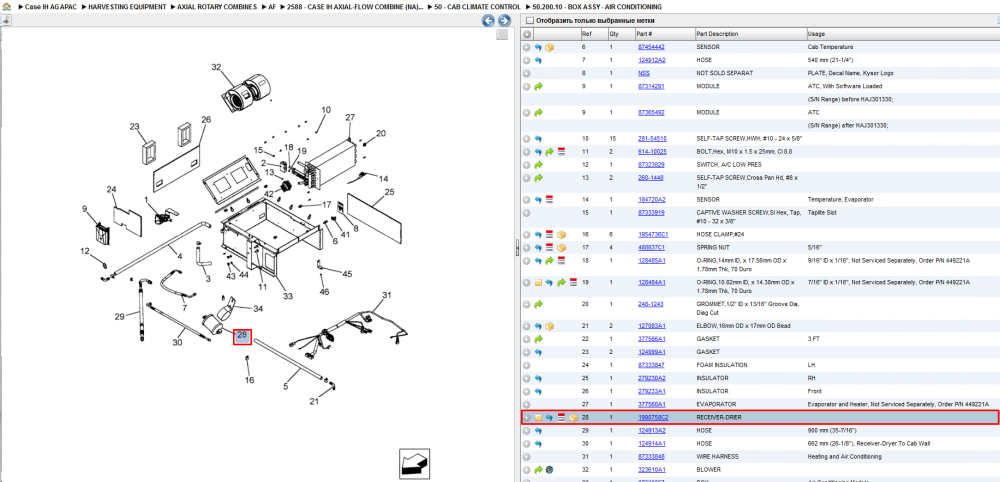1000x482 pixels.
Task: Click the package icon in ELBOW row 21
Action: (x=549, y=326)
